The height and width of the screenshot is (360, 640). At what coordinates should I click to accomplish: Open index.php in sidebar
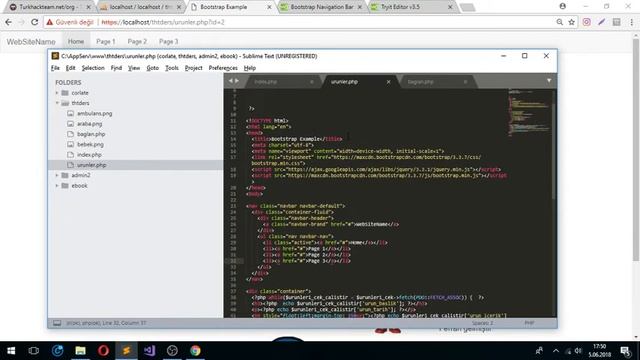(x=89, y=155)
